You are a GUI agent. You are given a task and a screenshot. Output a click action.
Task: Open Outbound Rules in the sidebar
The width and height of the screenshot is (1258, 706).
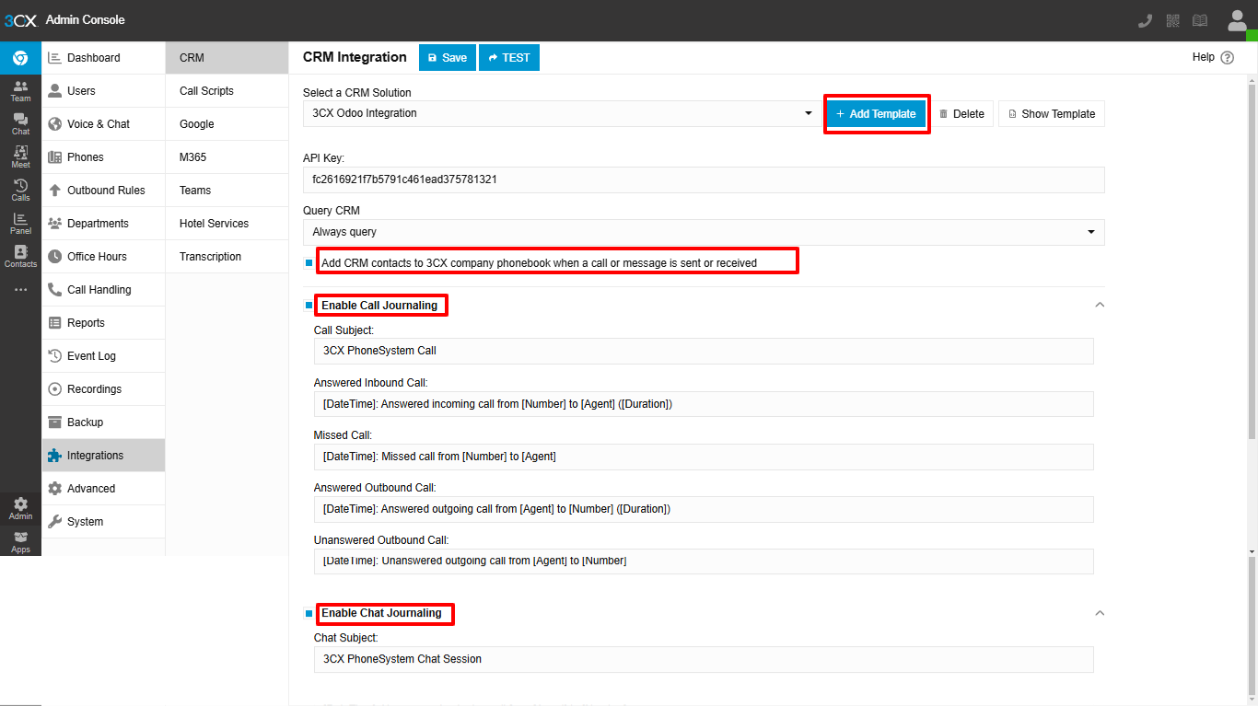click(x=105, y=190)
